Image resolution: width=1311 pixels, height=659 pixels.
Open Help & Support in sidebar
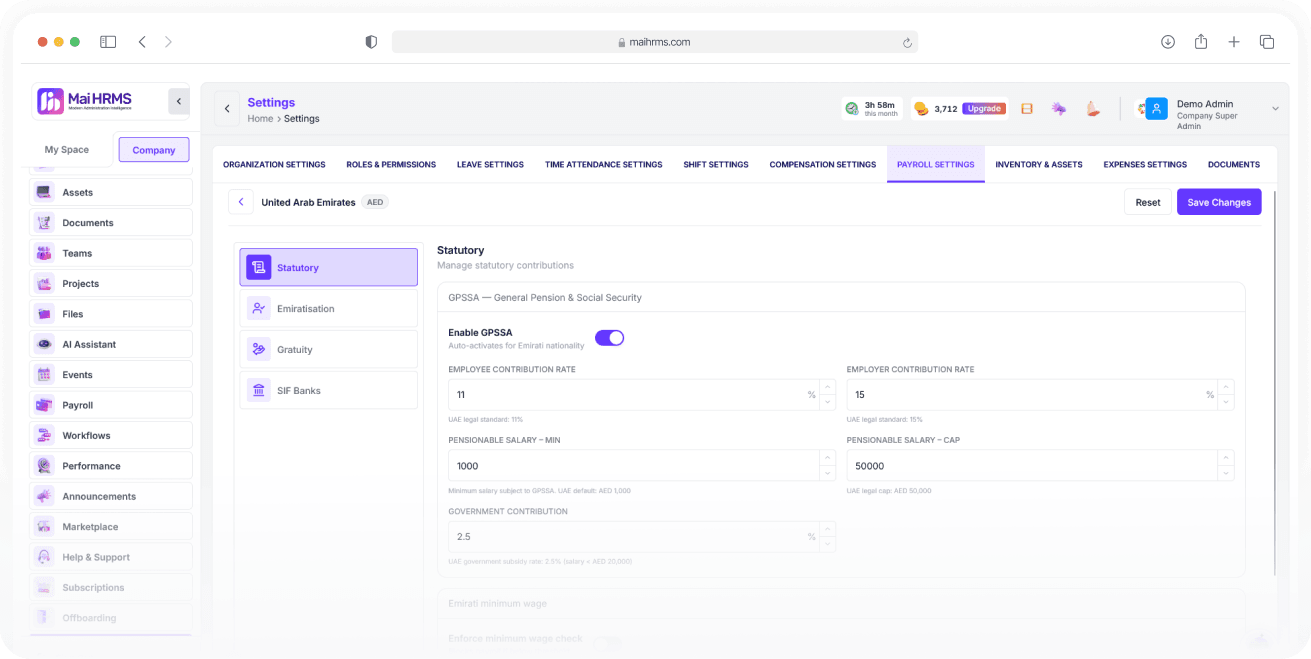point(111,557)
